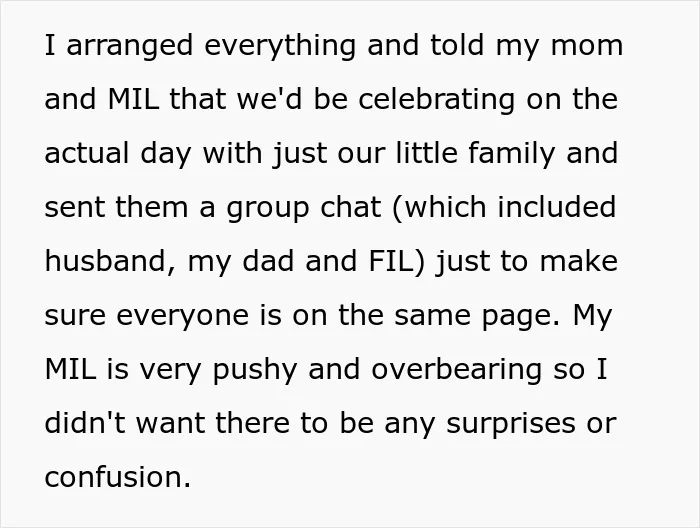
Task: Select the word "everything"
Action: tap(280, 46)
